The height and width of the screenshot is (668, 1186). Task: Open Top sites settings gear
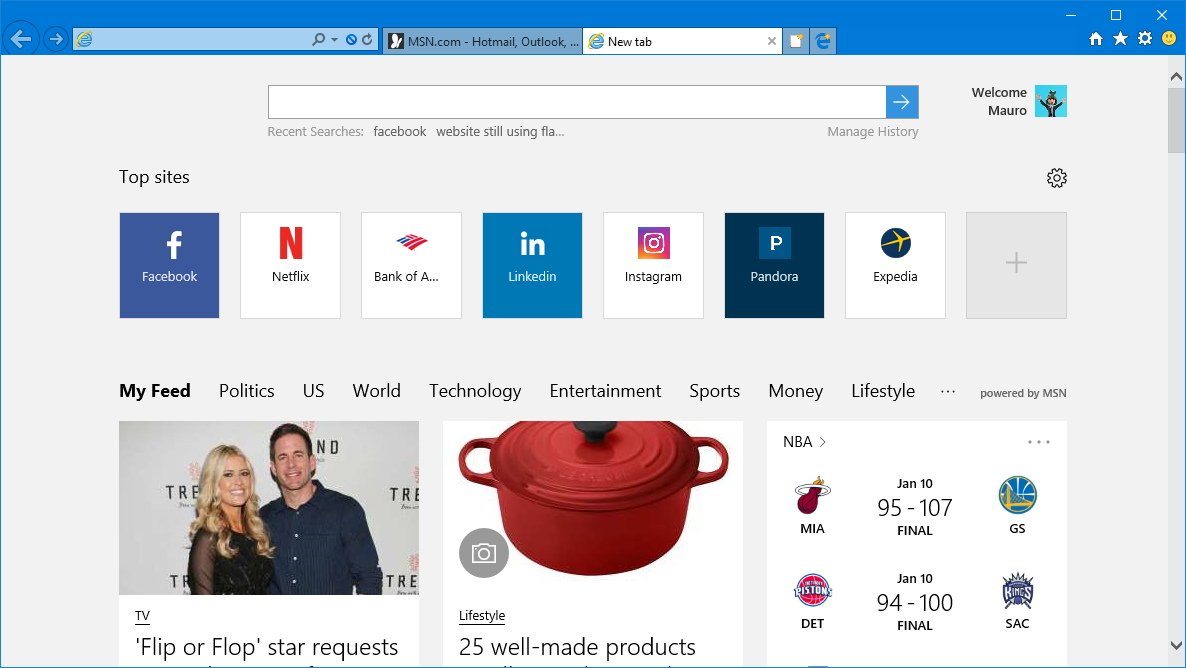point(1057,178)
